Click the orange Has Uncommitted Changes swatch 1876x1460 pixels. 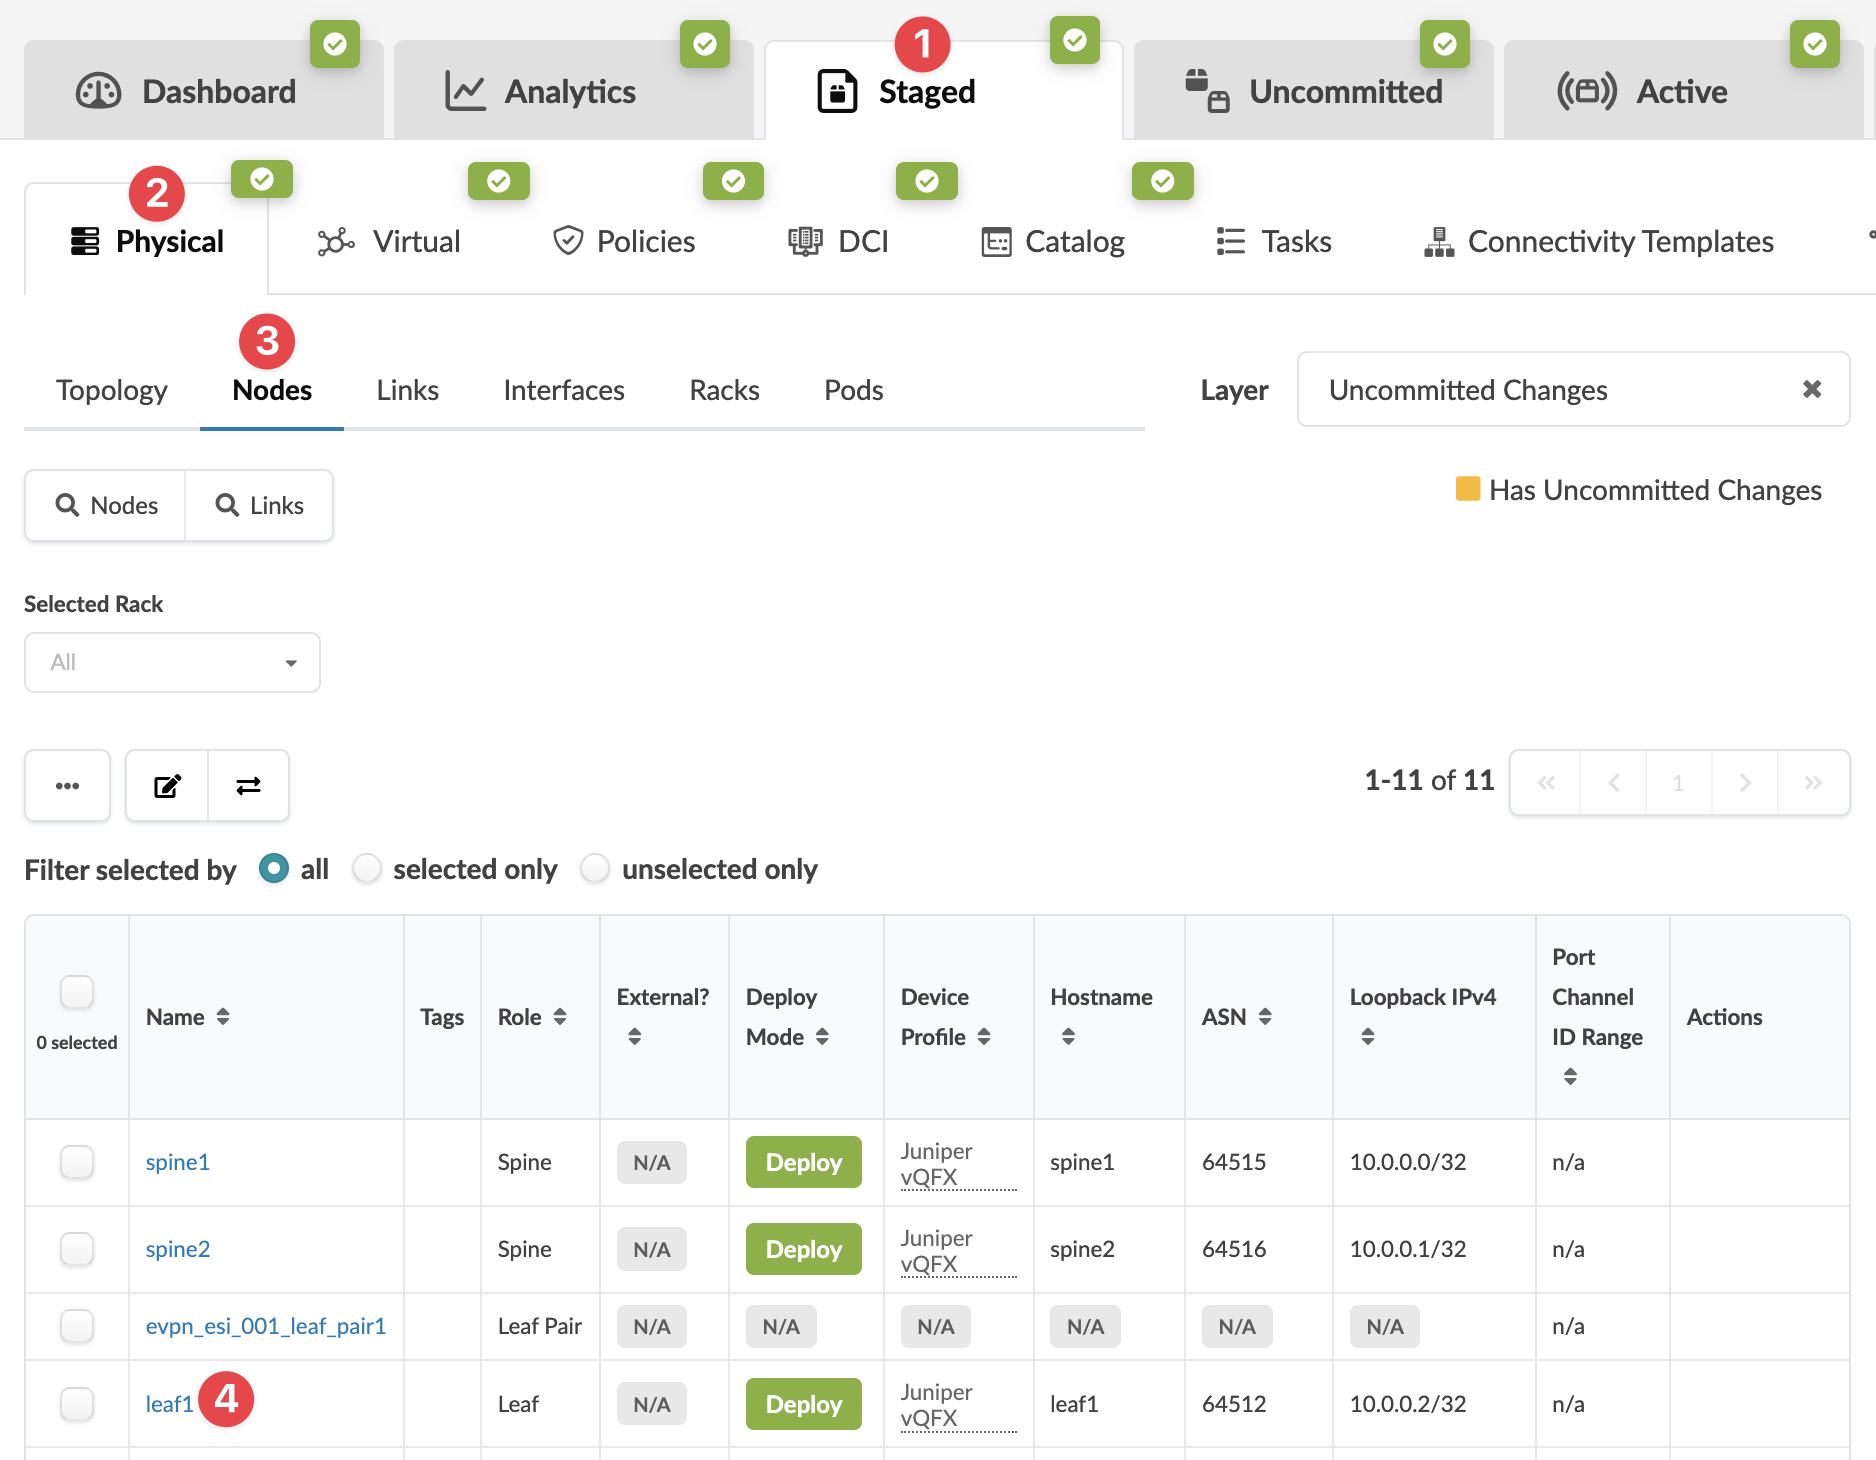click(x=1467, y=489)
